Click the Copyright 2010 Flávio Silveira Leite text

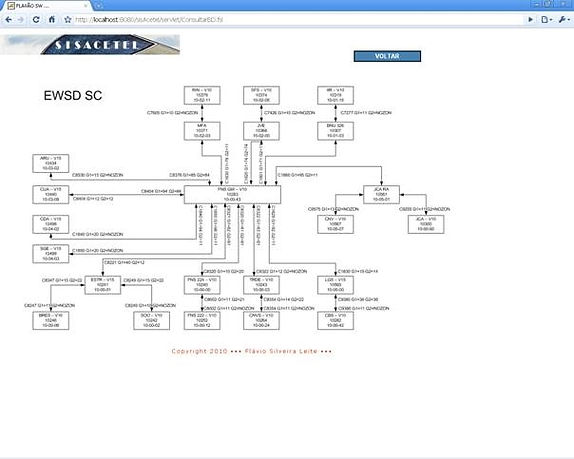(x=252, y=351)
